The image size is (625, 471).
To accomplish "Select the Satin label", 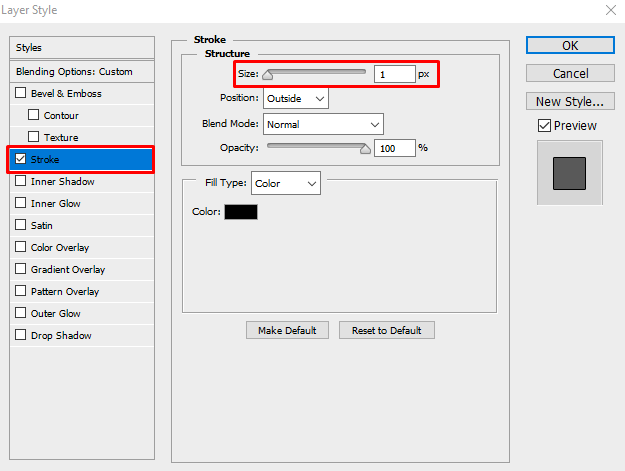I will click(x=41, y=226).
